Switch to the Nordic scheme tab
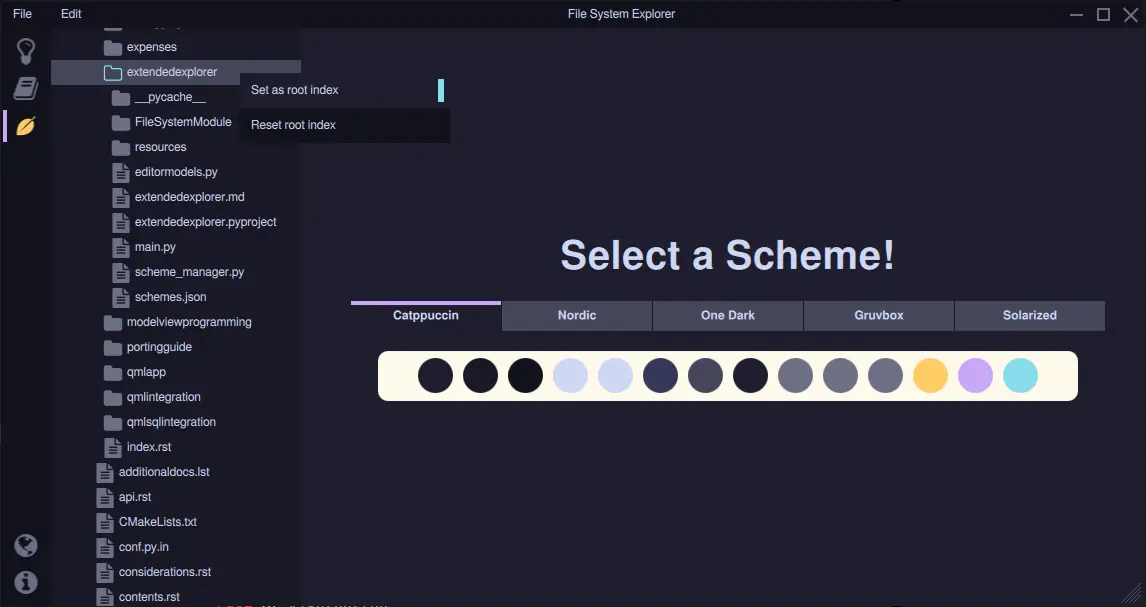This screenshot has width=1146, height=607. (x=577, y=315)
